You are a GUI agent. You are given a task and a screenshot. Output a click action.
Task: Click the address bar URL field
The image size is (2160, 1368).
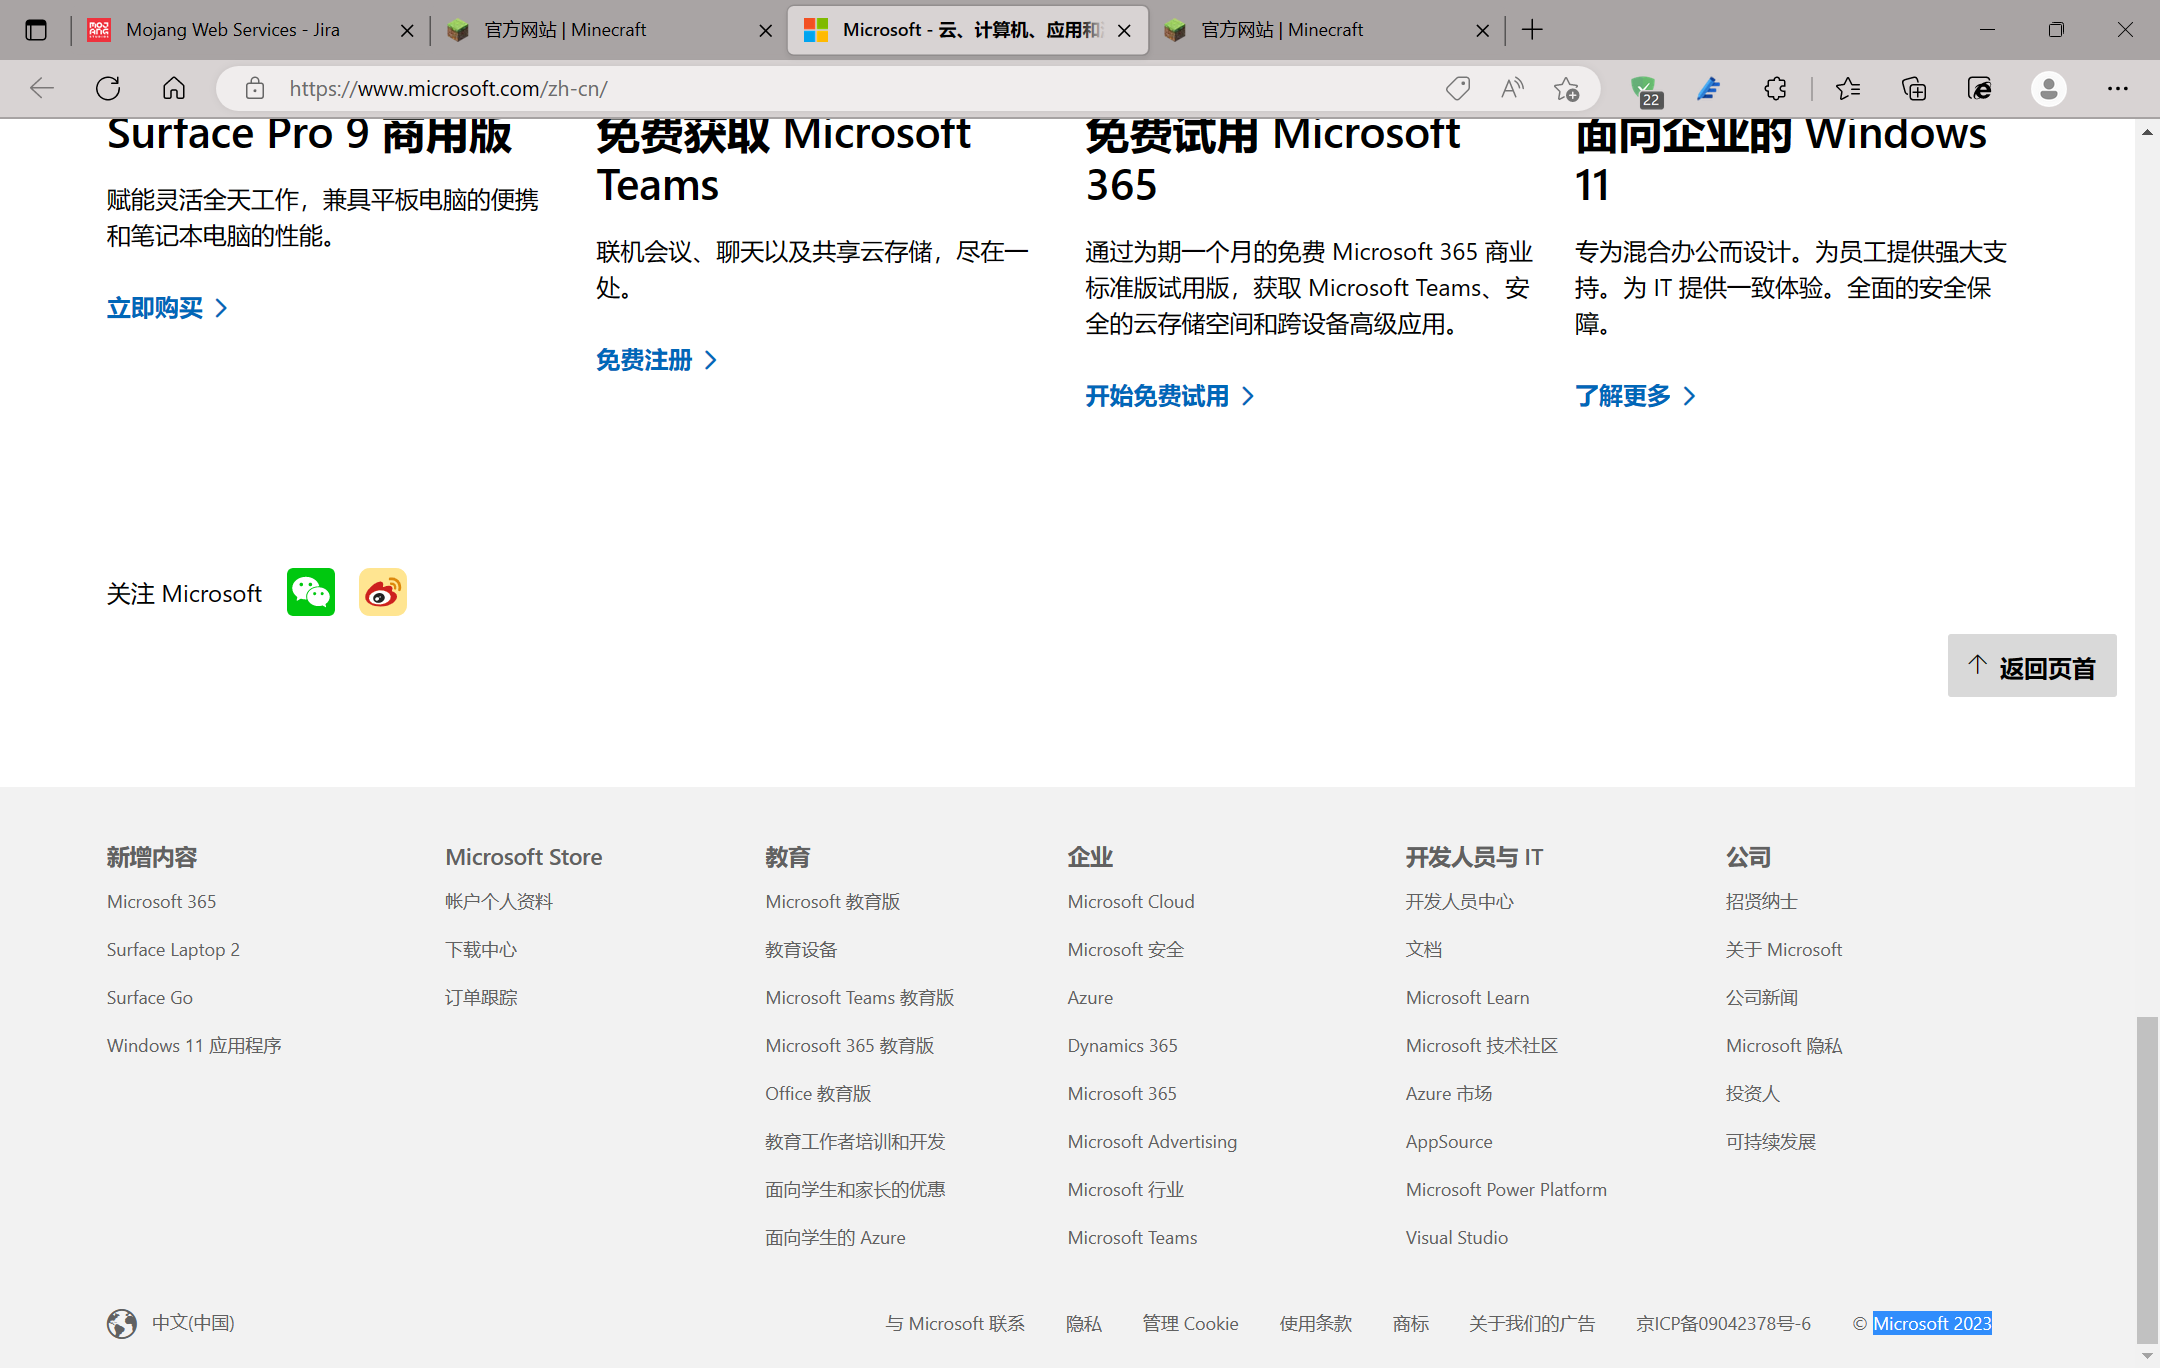[x=800, y=88]
